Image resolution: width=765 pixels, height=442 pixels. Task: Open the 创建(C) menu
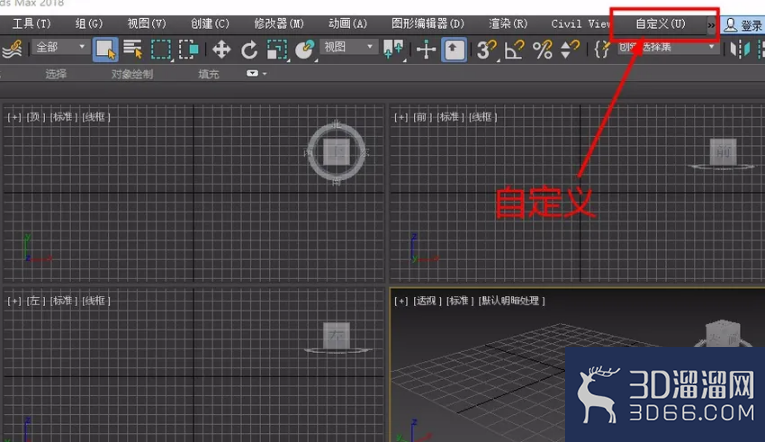tap(210, 24)
